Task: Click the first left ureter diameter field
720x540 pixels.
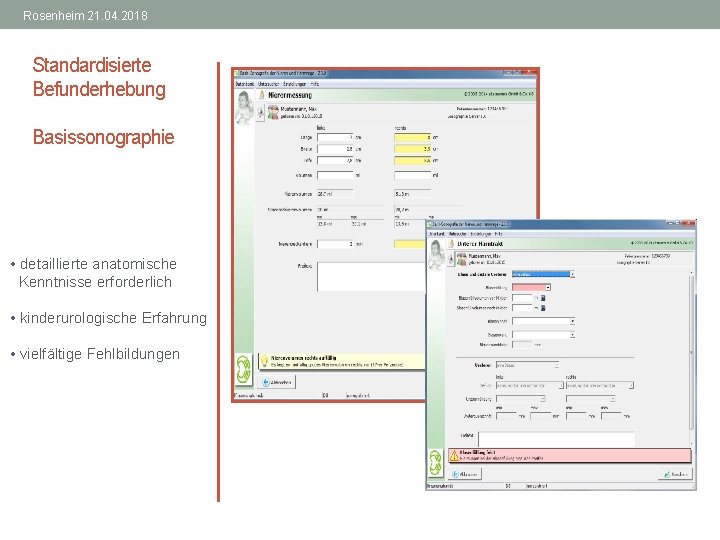Action: coord(506,416)
